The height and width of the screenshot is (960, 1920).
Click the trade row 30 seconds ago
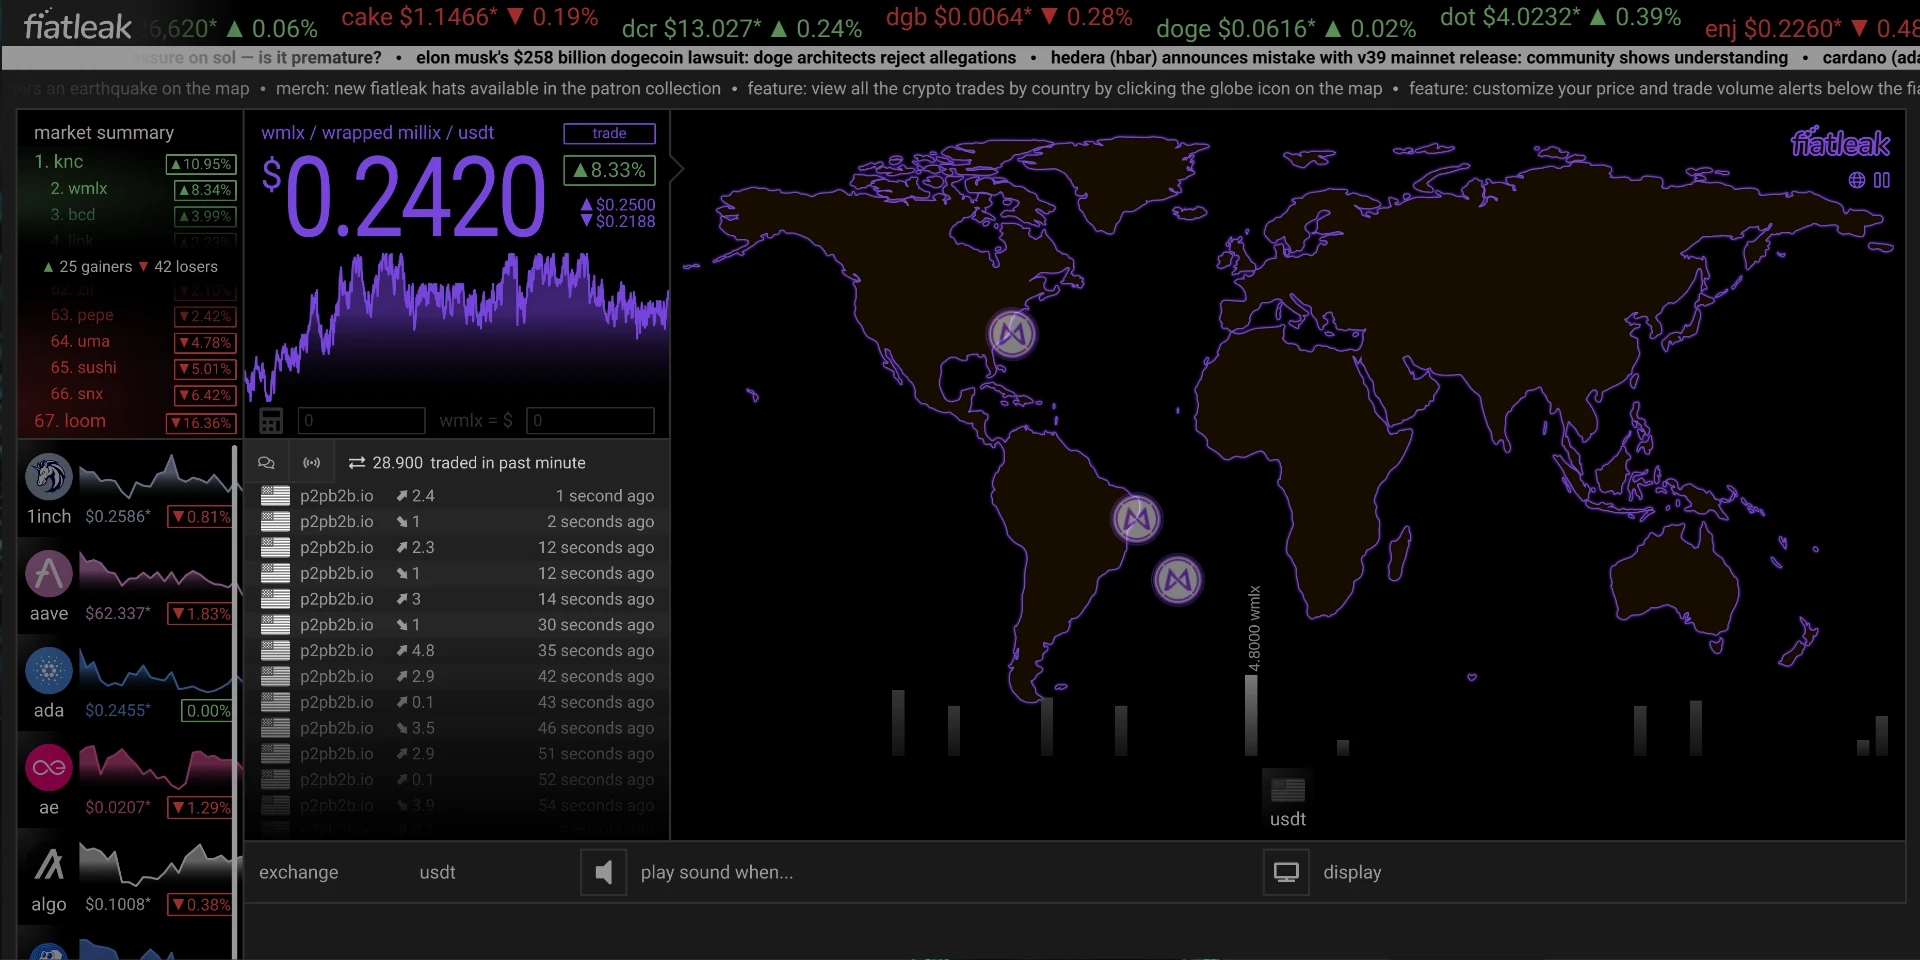pyautogui.click(x=457, y=625)
